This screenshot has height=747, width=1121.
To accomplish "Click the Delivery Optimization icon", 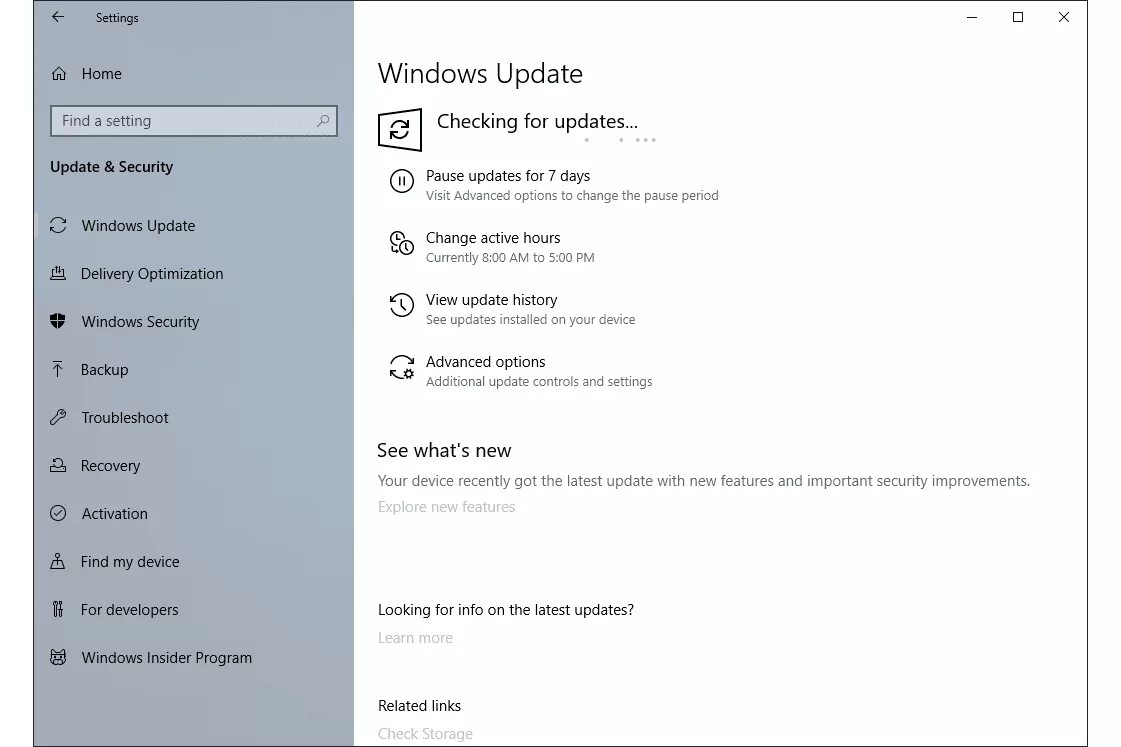I will coord(58,273).
